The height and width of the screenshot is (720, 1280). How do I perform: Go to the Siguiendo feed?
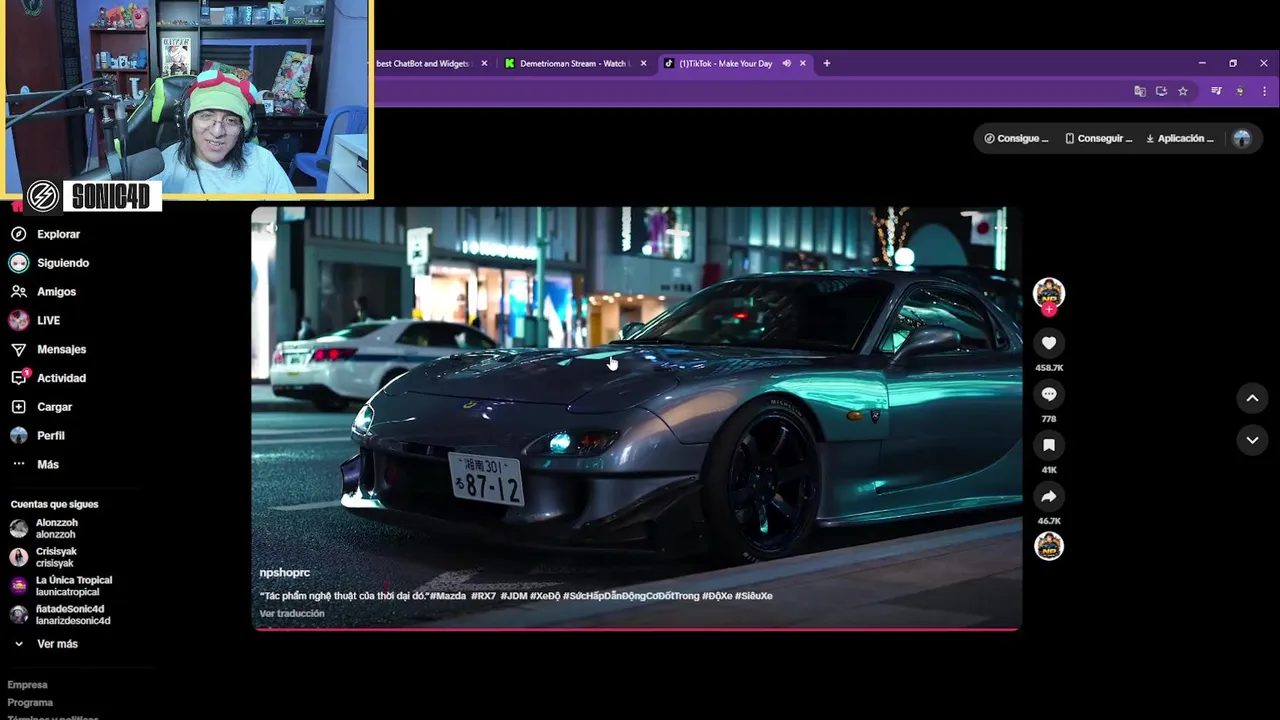[50, 263]
